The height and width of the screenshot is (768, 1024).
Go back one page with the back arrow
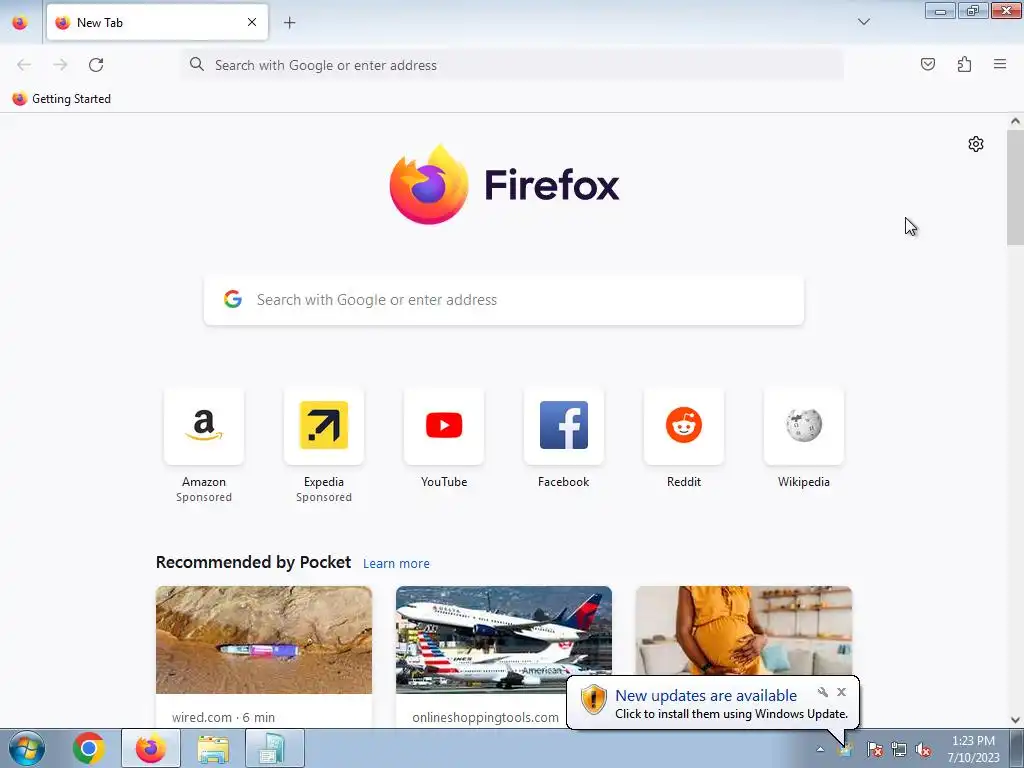coord(24,65)
